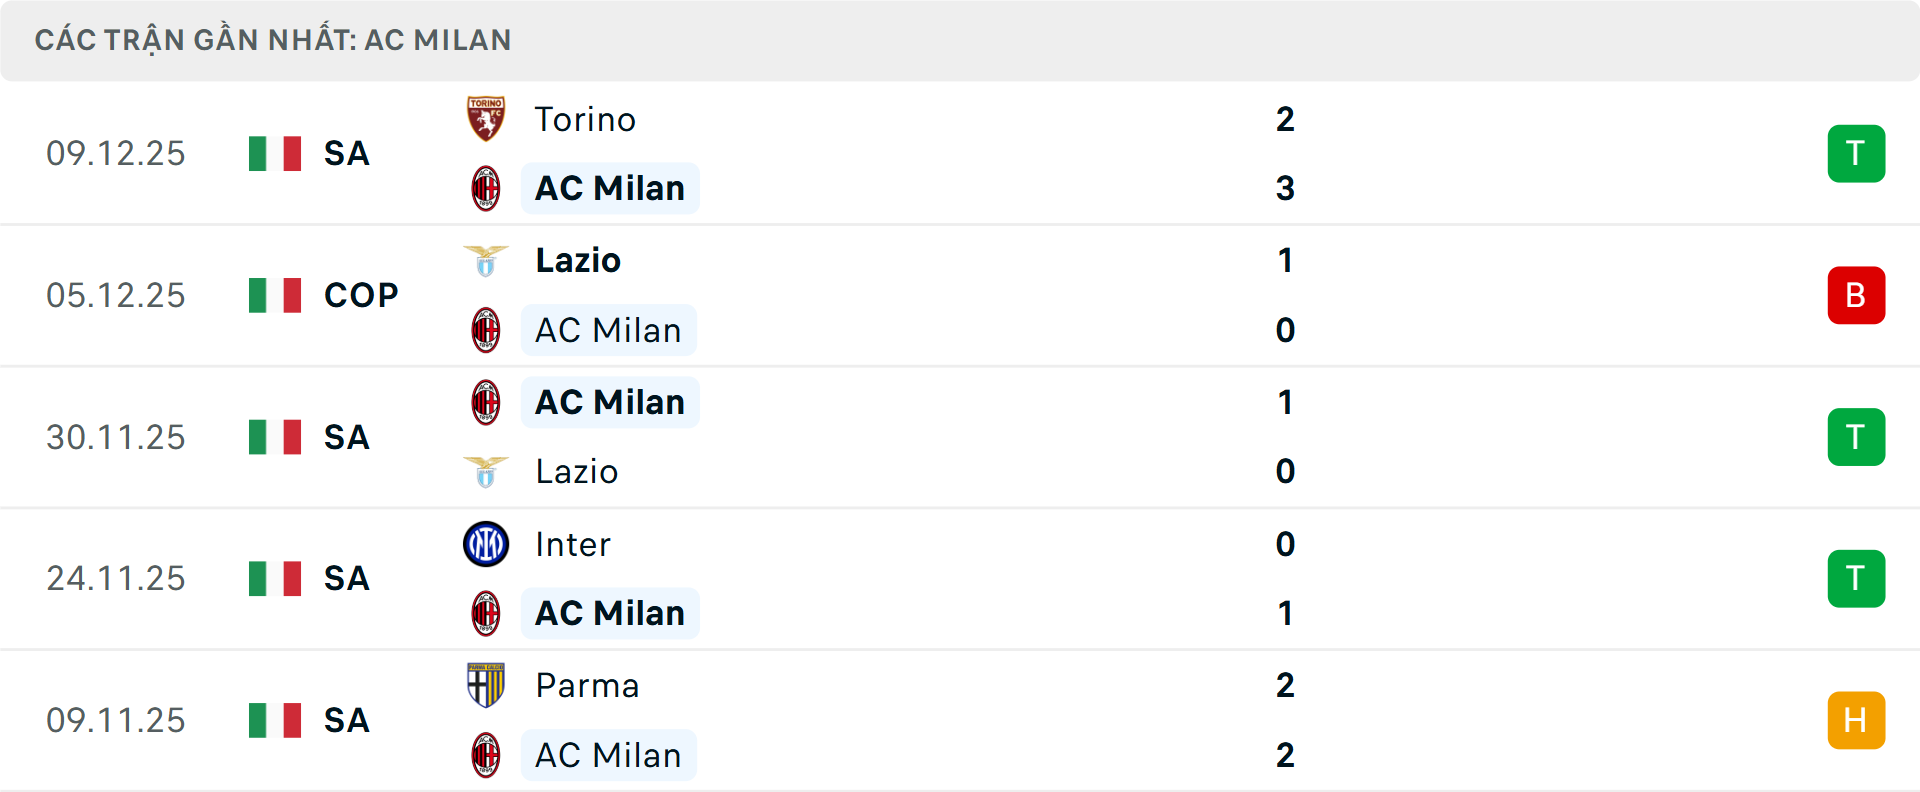Click the date 09.11.25
The width and height of the screenshot is (1920, 792).
(x=116, y=720)
